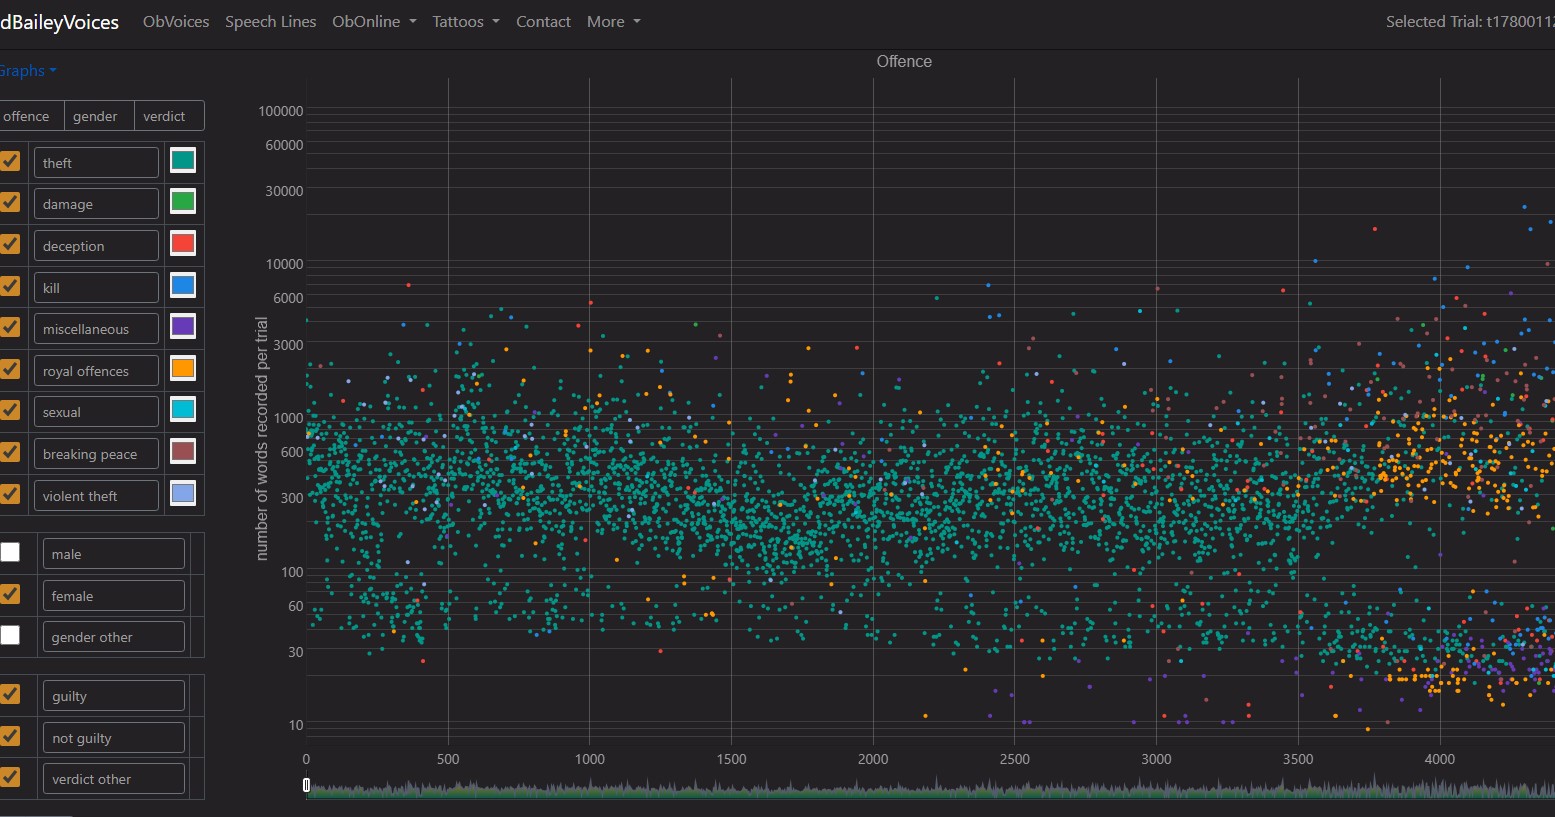Open the ObOnline dropdown menu

coord(373,22)
